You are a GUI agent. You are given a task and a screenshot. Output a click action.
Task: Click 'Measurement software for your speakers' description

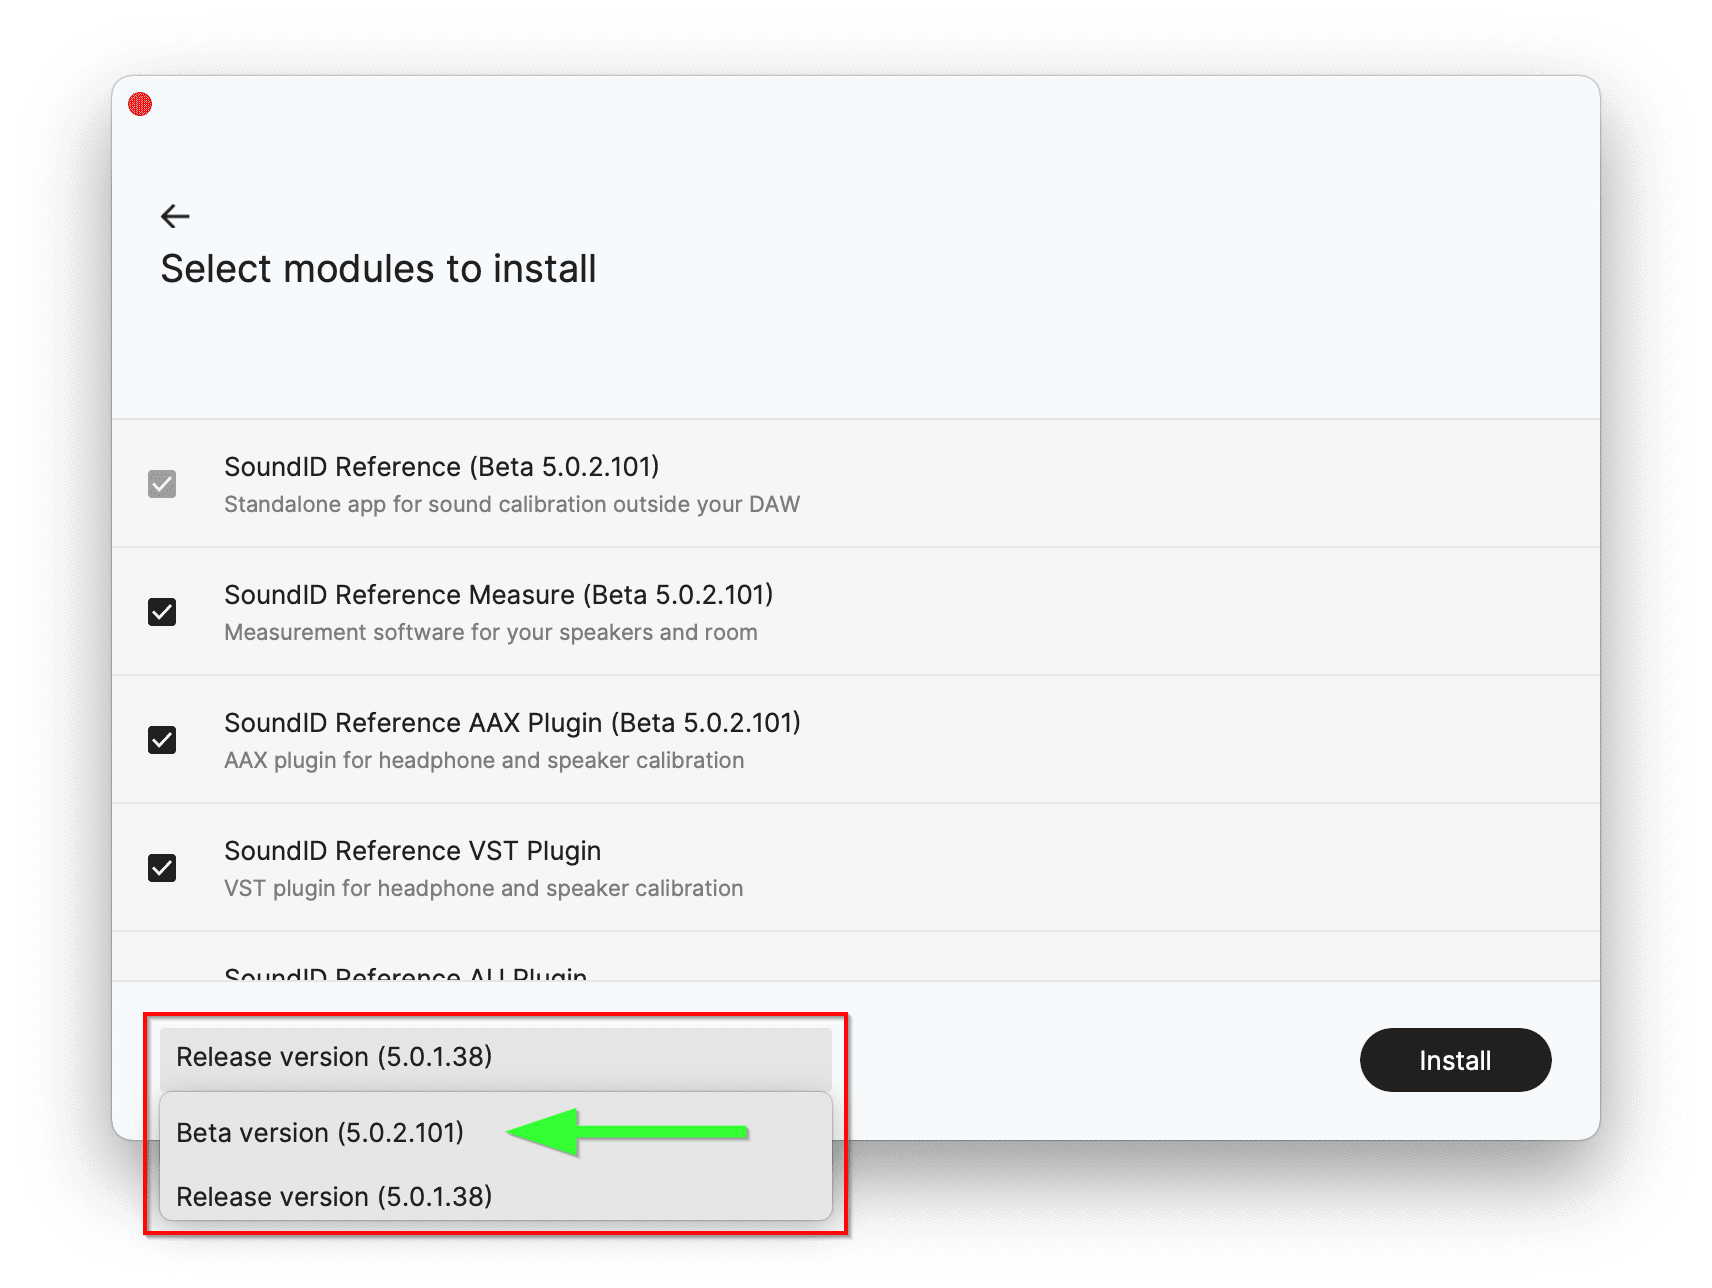[x=491, y=633]
